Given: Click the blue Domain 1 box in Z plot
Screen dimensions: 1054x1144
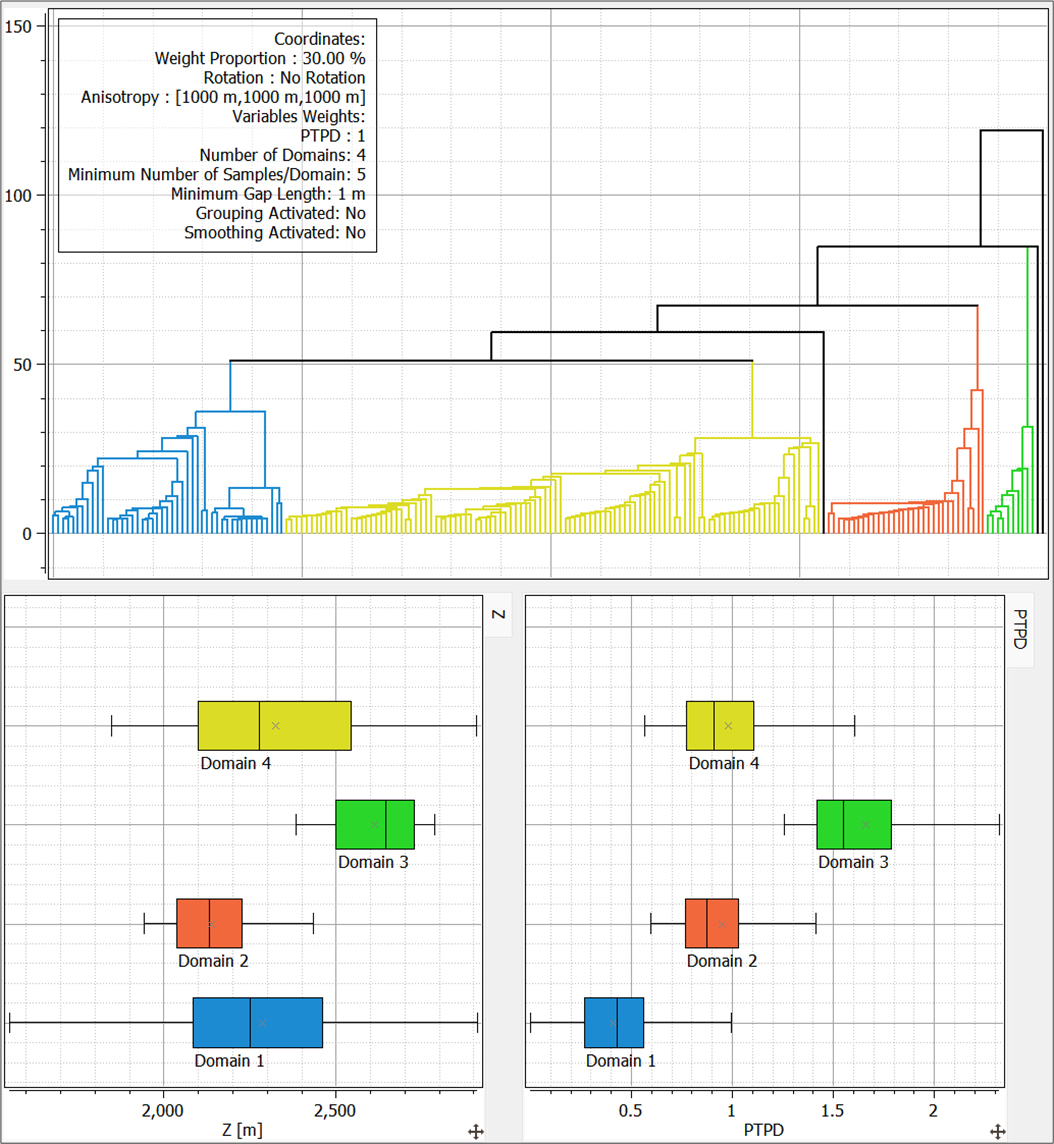Looking at the screenshot, I should tap(257, 1022).
